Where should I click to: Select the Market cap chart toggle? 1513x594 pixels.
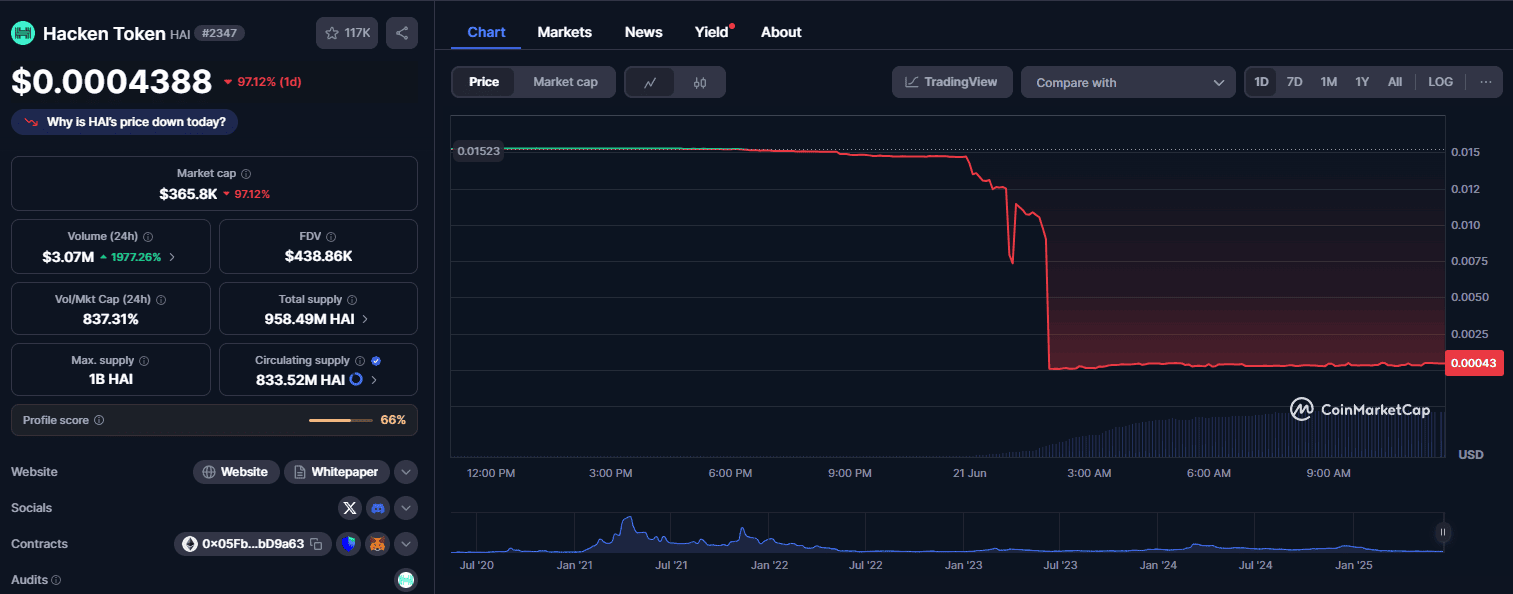(x=566, y=82)
